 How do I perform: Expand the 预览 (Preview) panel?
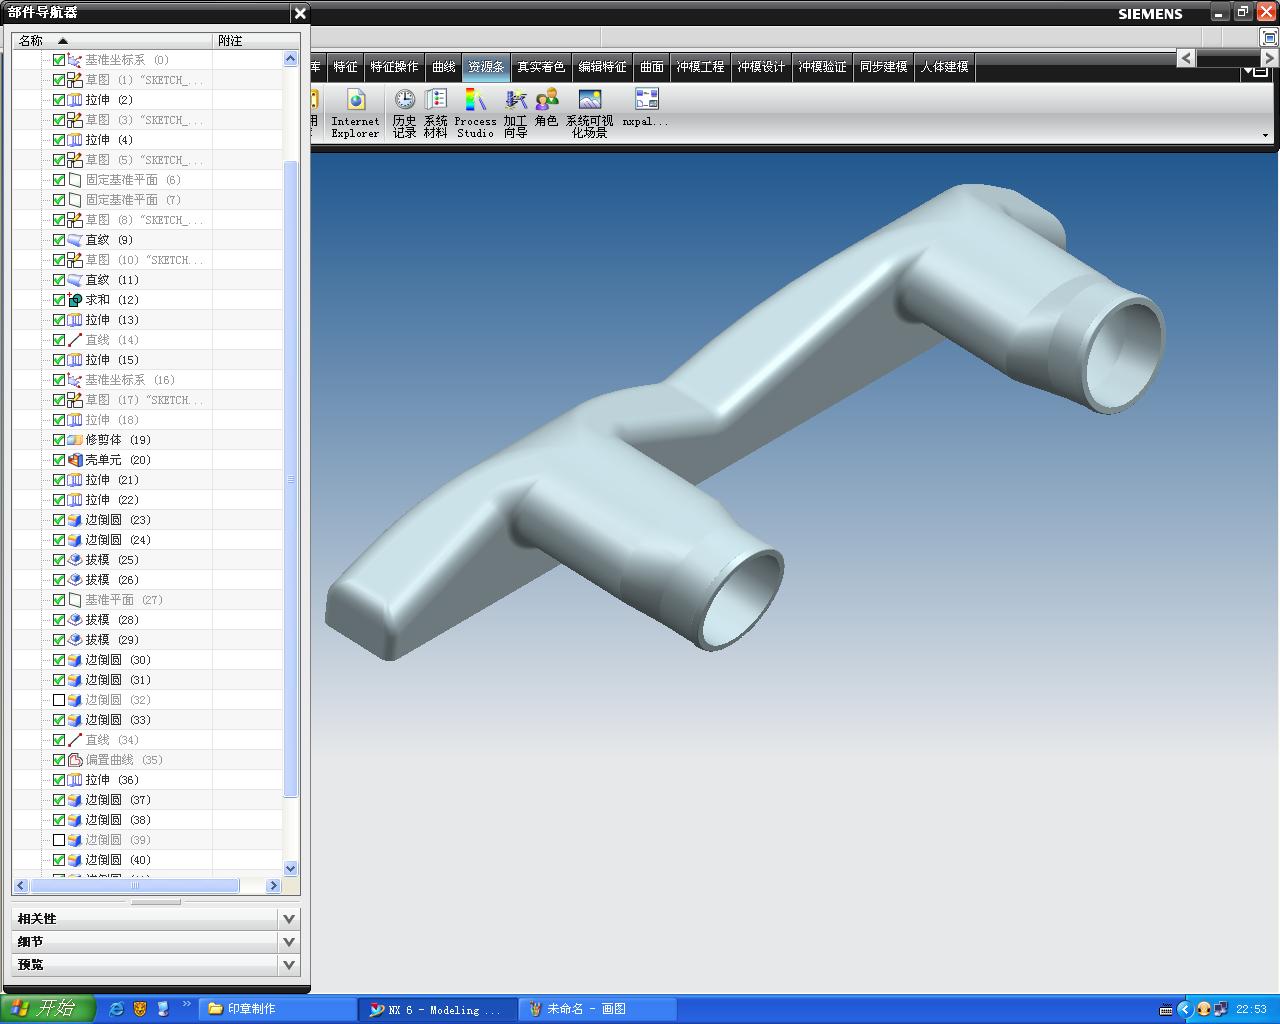coord(289,965)
